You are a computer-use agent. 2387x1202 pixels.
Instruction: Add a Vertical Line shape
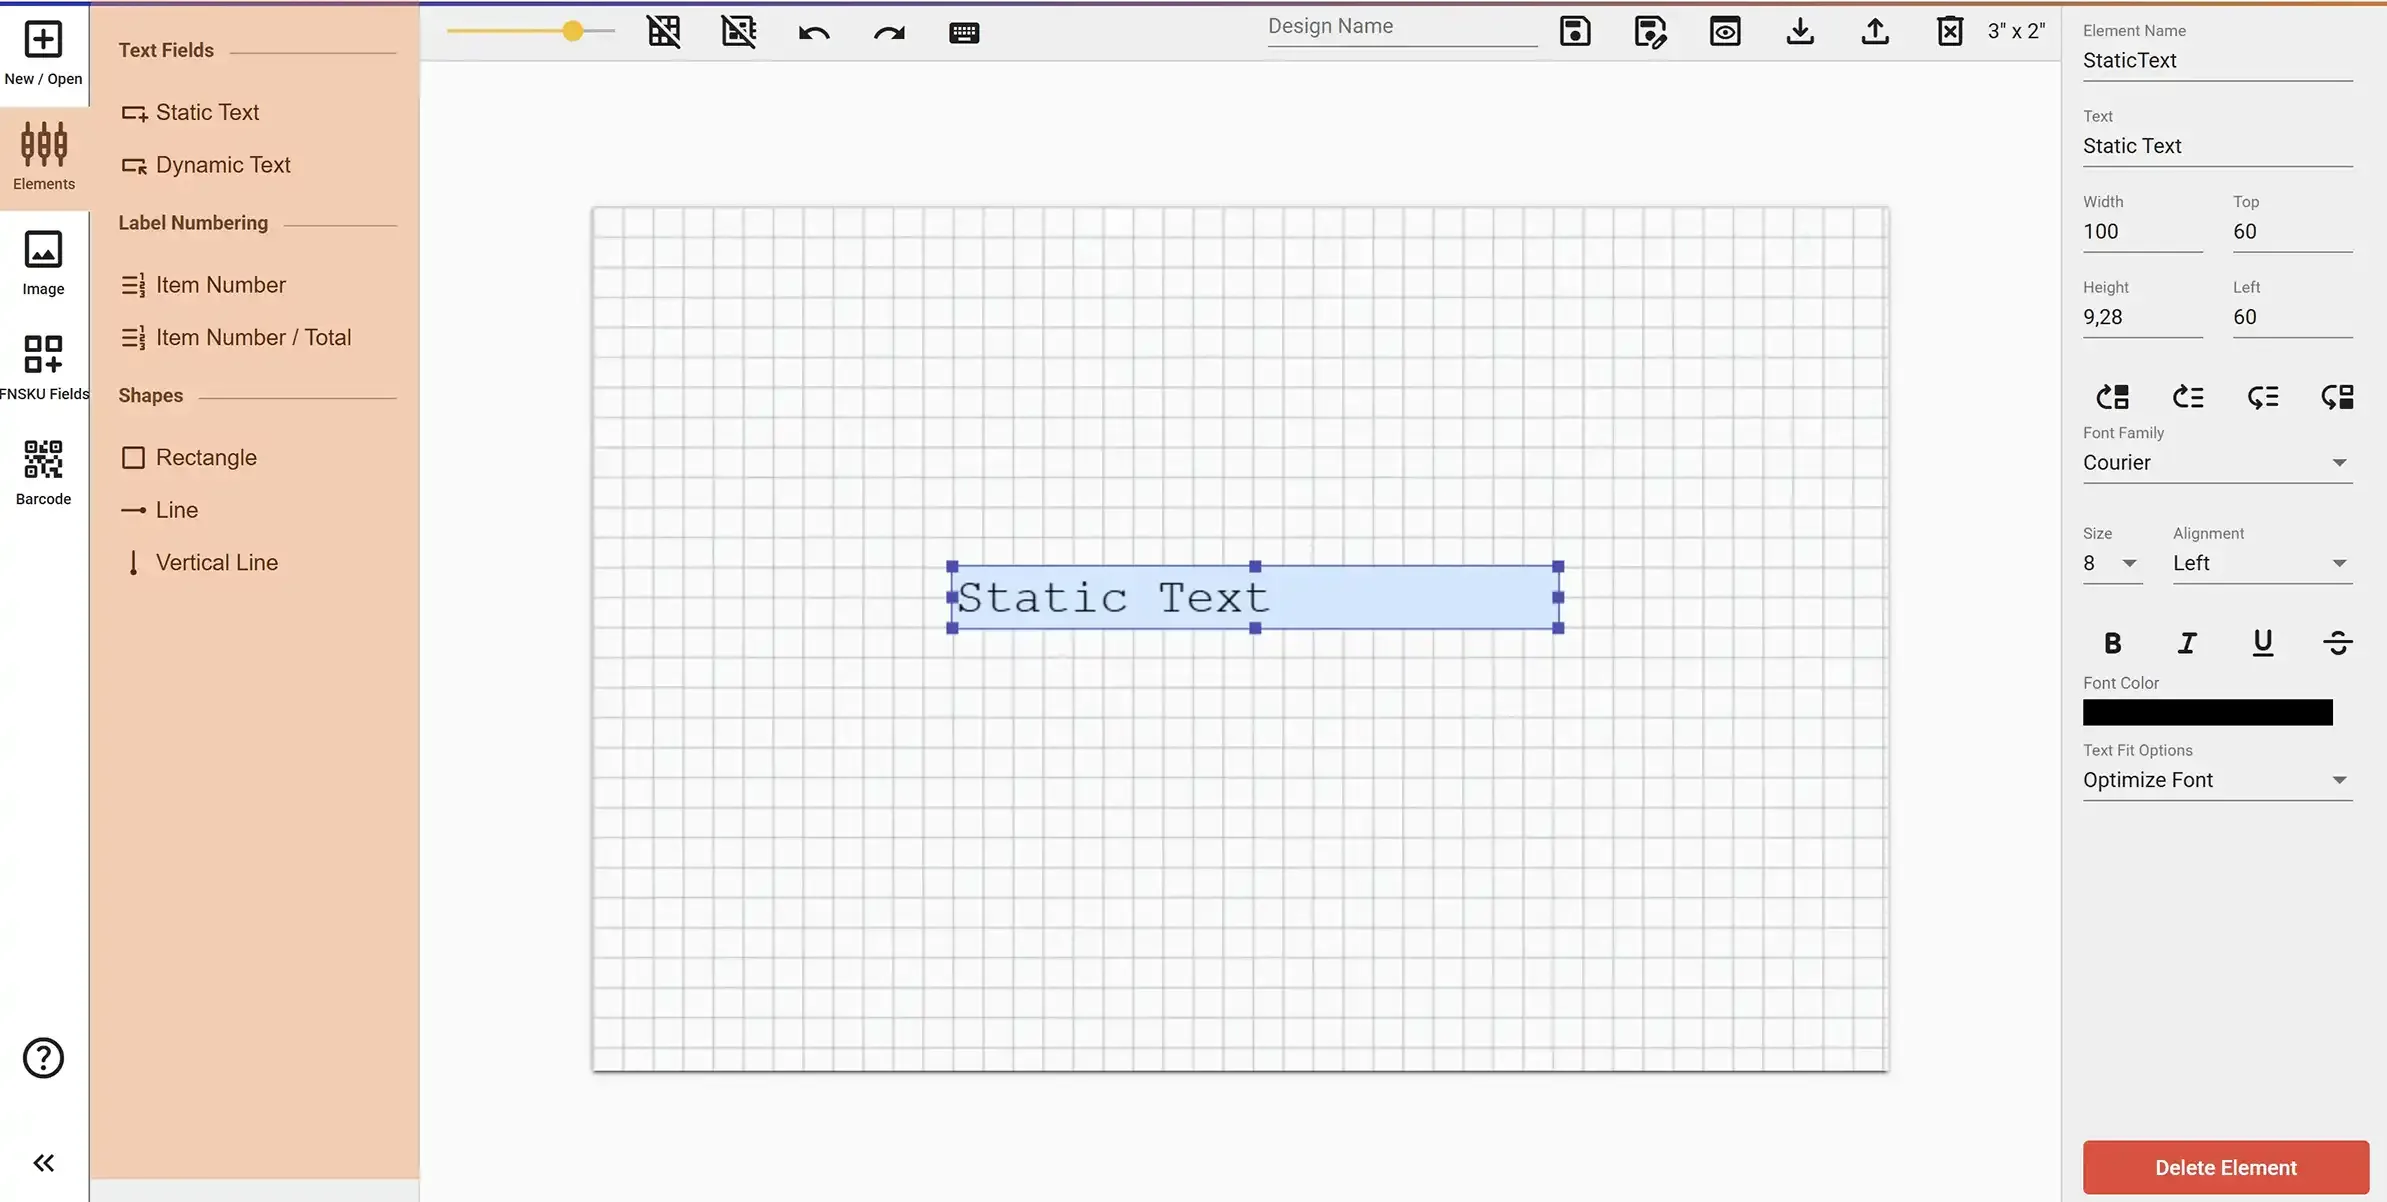[x=199, y=563]
